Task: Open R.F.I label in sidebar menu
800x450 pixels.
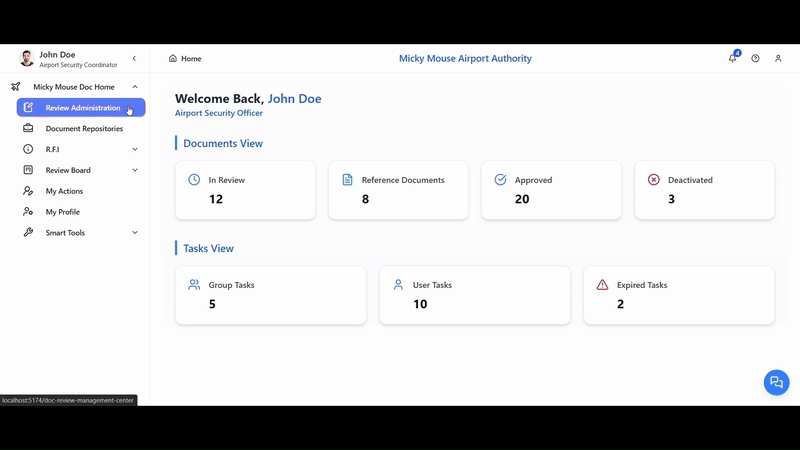Action: tap(53, 149)
